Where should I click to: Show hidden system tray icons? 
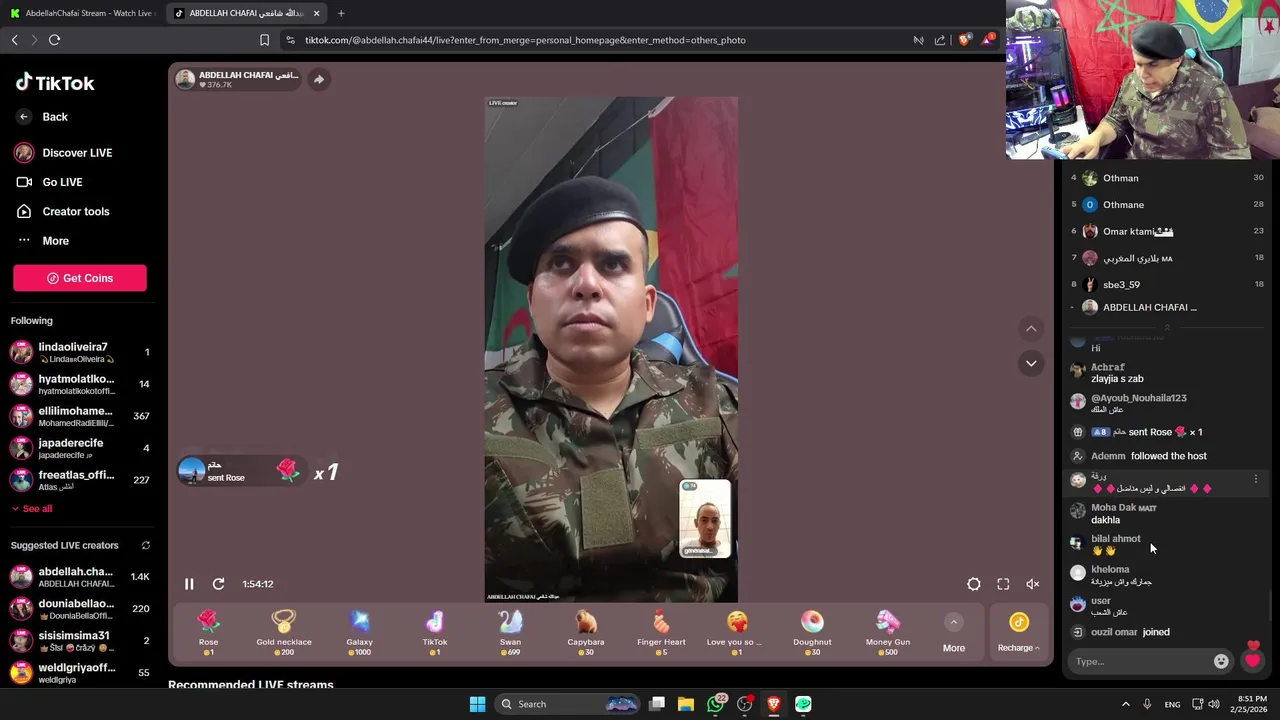[1125, 704]
